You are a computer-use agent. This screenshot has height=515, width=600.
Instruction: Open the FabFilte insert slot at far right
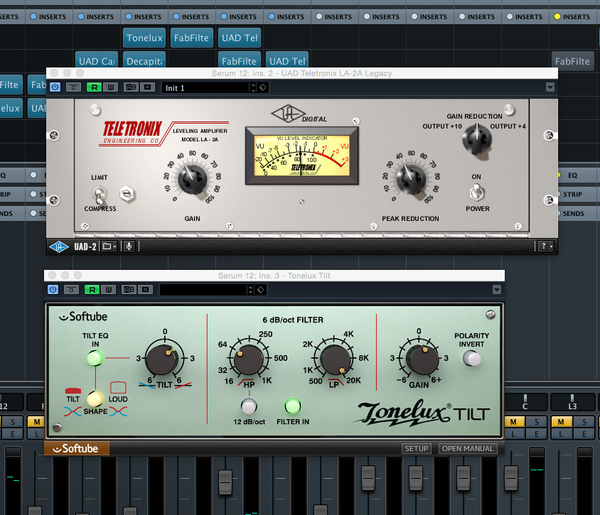point(572,61)
